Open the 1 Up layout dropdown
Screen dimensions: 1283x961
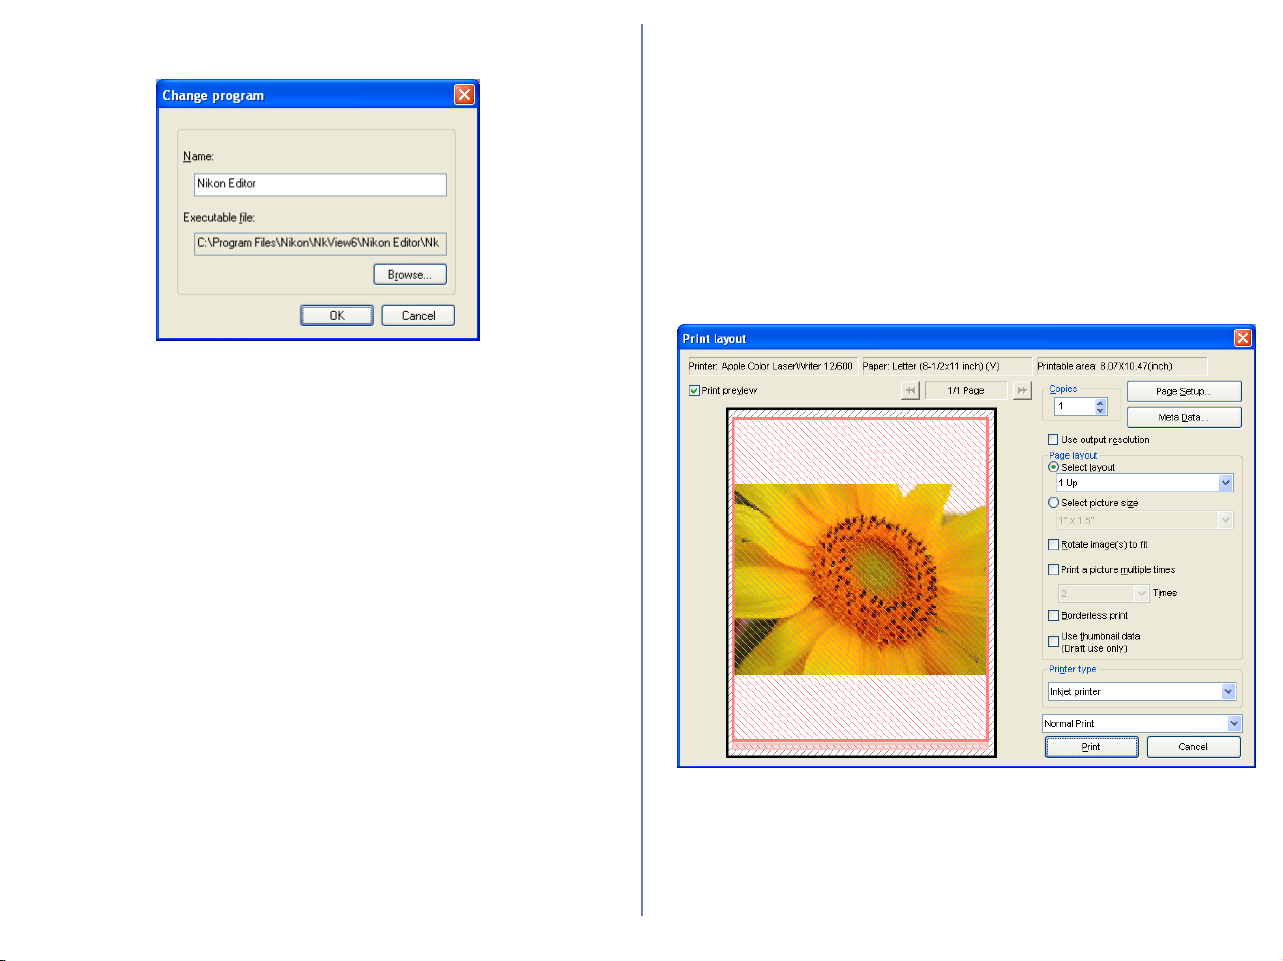coord(1226,483)
